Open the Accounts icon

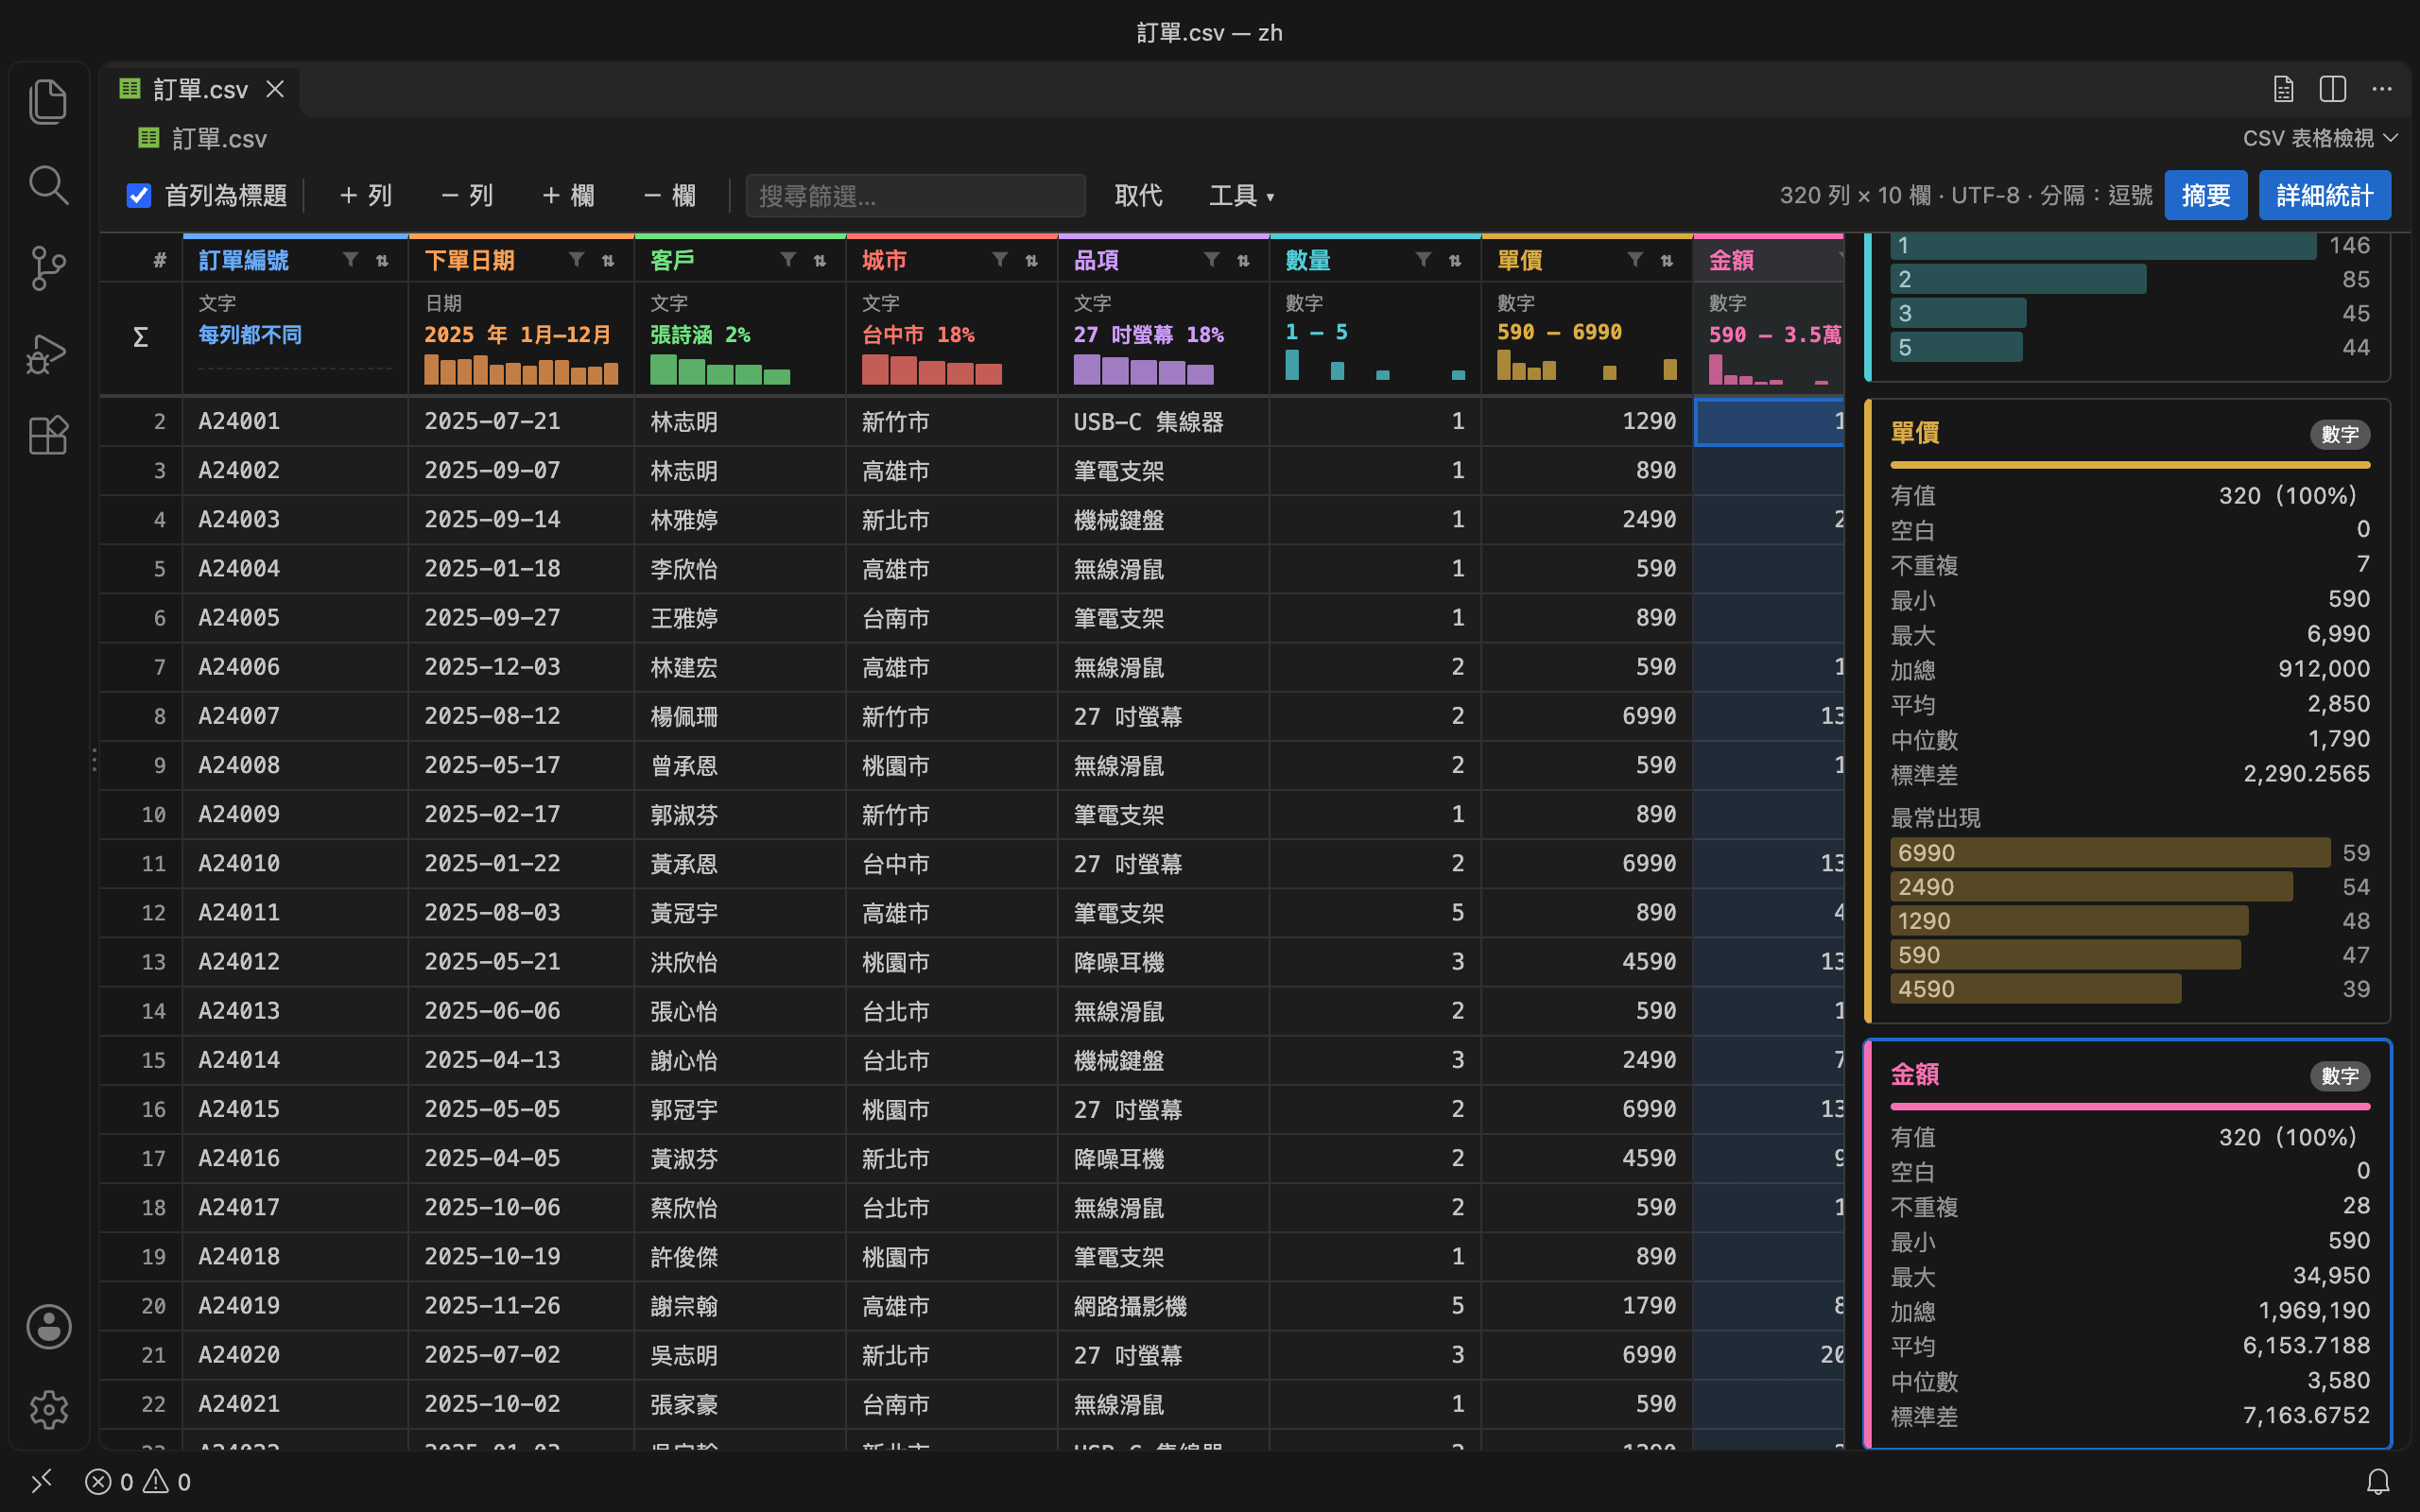pyautogui.click(x=48, y=1326)
